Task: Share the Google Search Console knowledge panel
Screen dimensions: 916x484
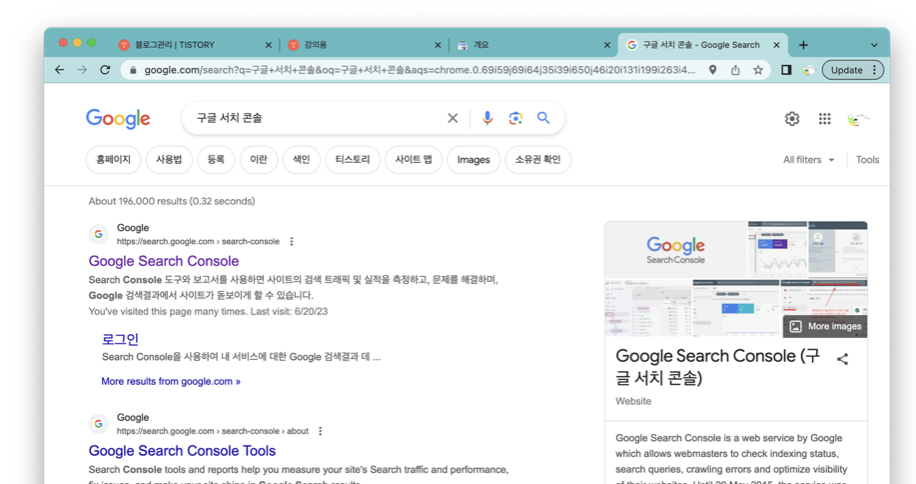Action: (x=842, y=359)
